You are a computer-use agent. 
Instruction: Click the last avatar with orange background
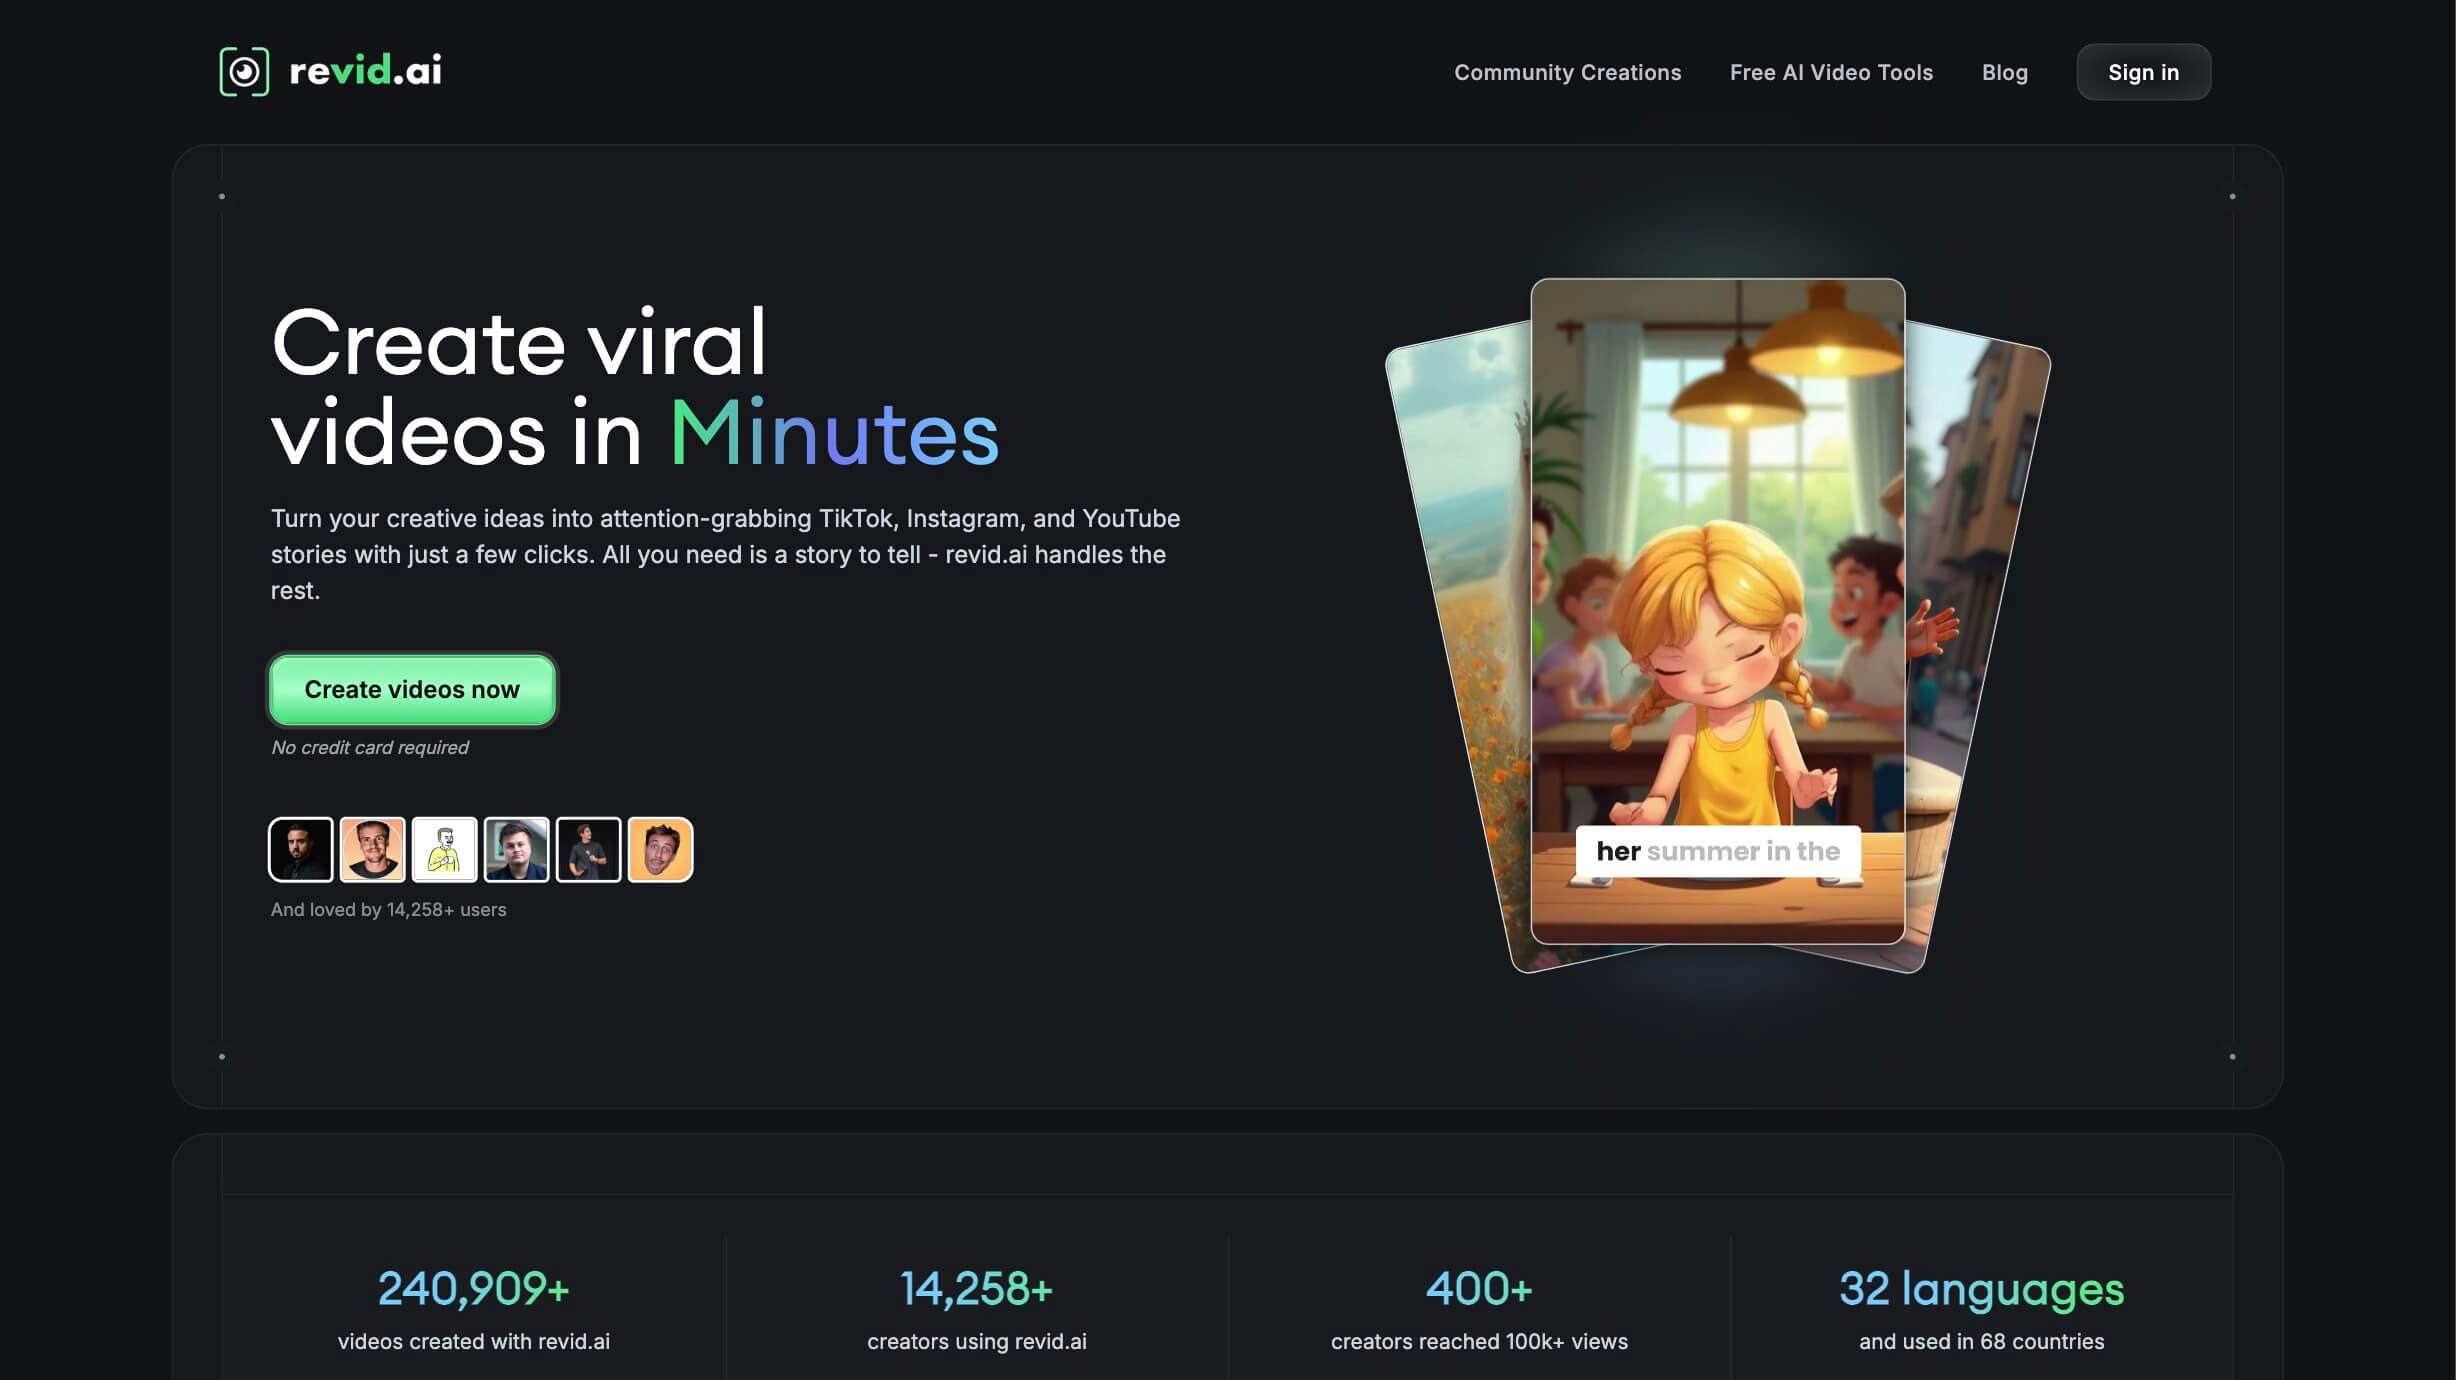click(660, 850)
